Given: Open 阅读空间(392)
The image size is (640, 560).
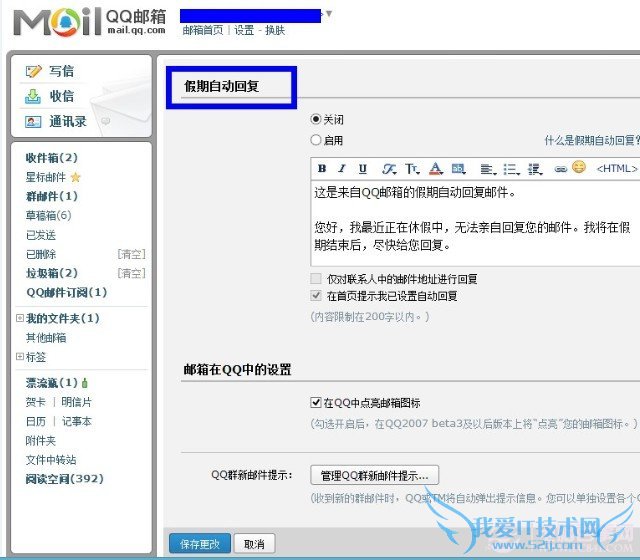Looking at the screenshot, I should point(64,479).
